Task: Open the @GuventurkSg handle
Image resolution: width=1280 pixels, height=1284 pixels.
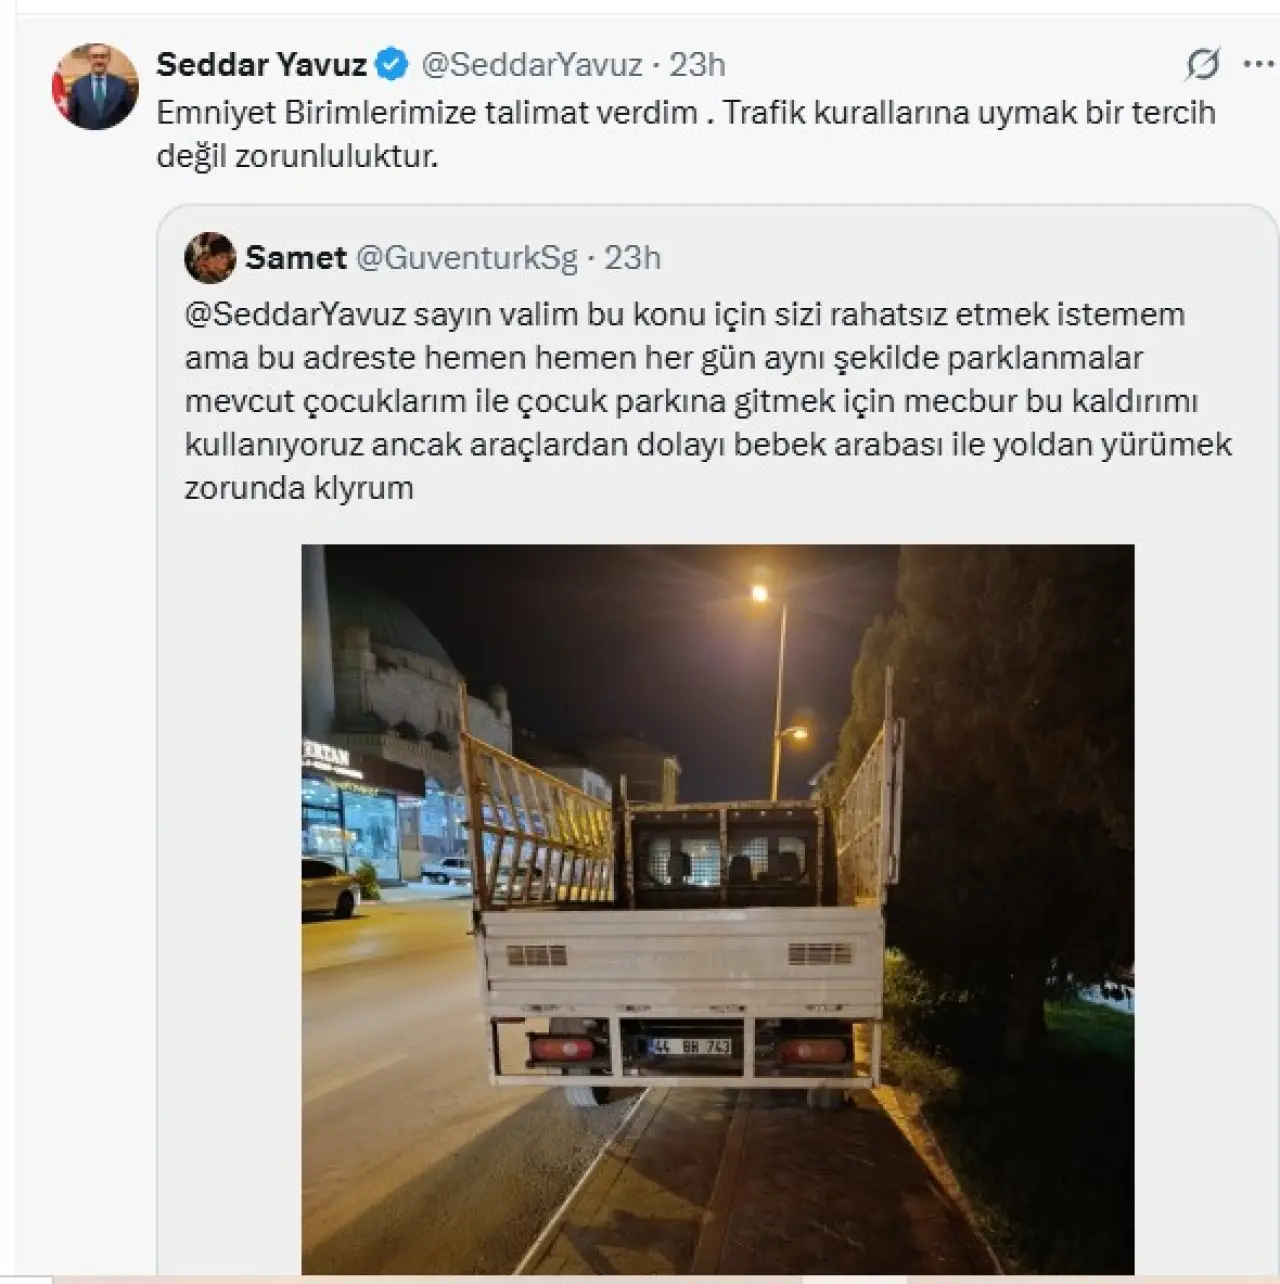Action: (467, 258)
